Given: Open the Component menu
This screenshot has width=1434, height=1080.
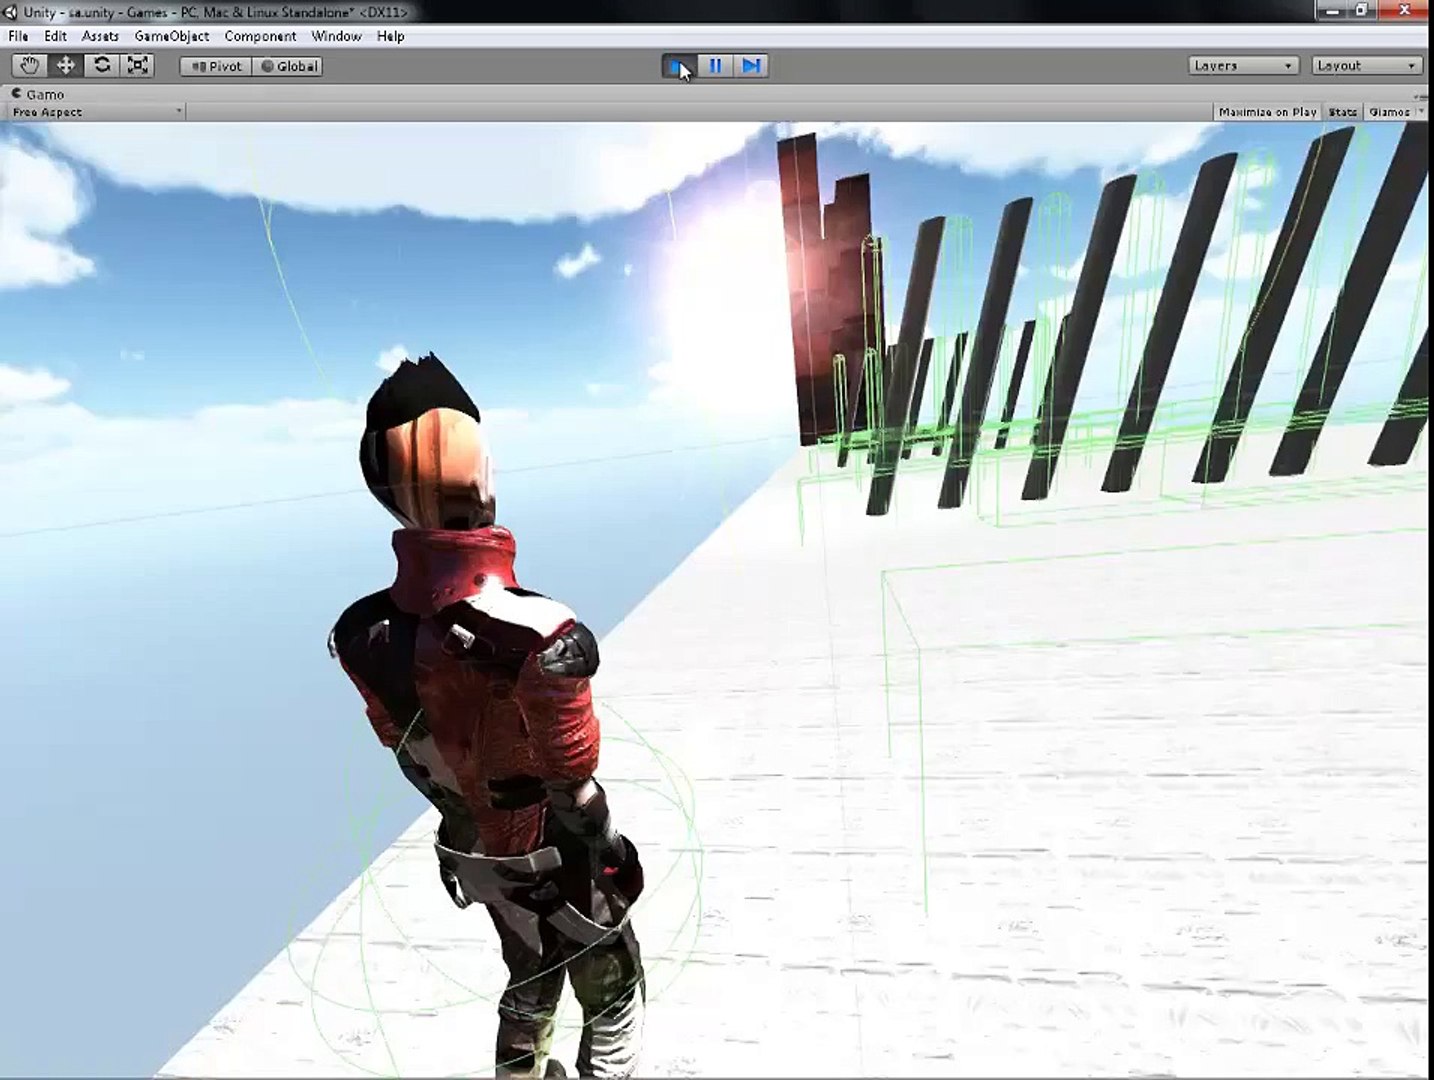Looking at the screenshot, I should [260, 36].
